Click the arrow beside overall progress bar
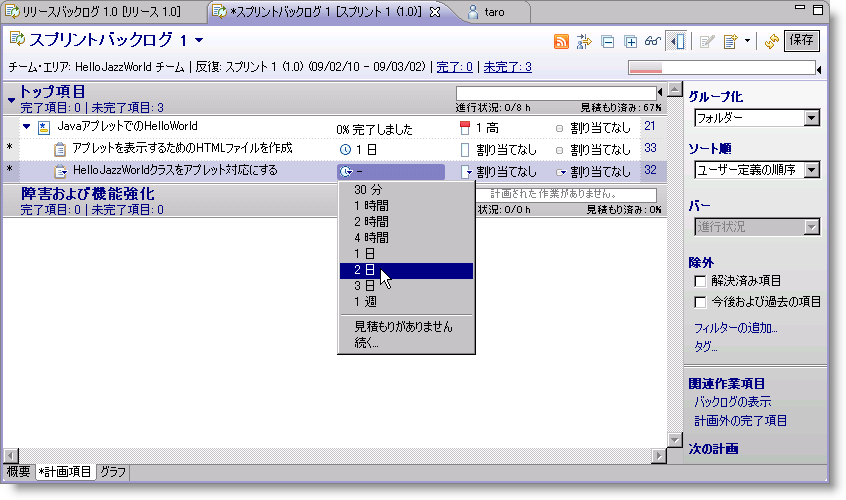Viewport: 846px width, 500px height. coord(820,69)
